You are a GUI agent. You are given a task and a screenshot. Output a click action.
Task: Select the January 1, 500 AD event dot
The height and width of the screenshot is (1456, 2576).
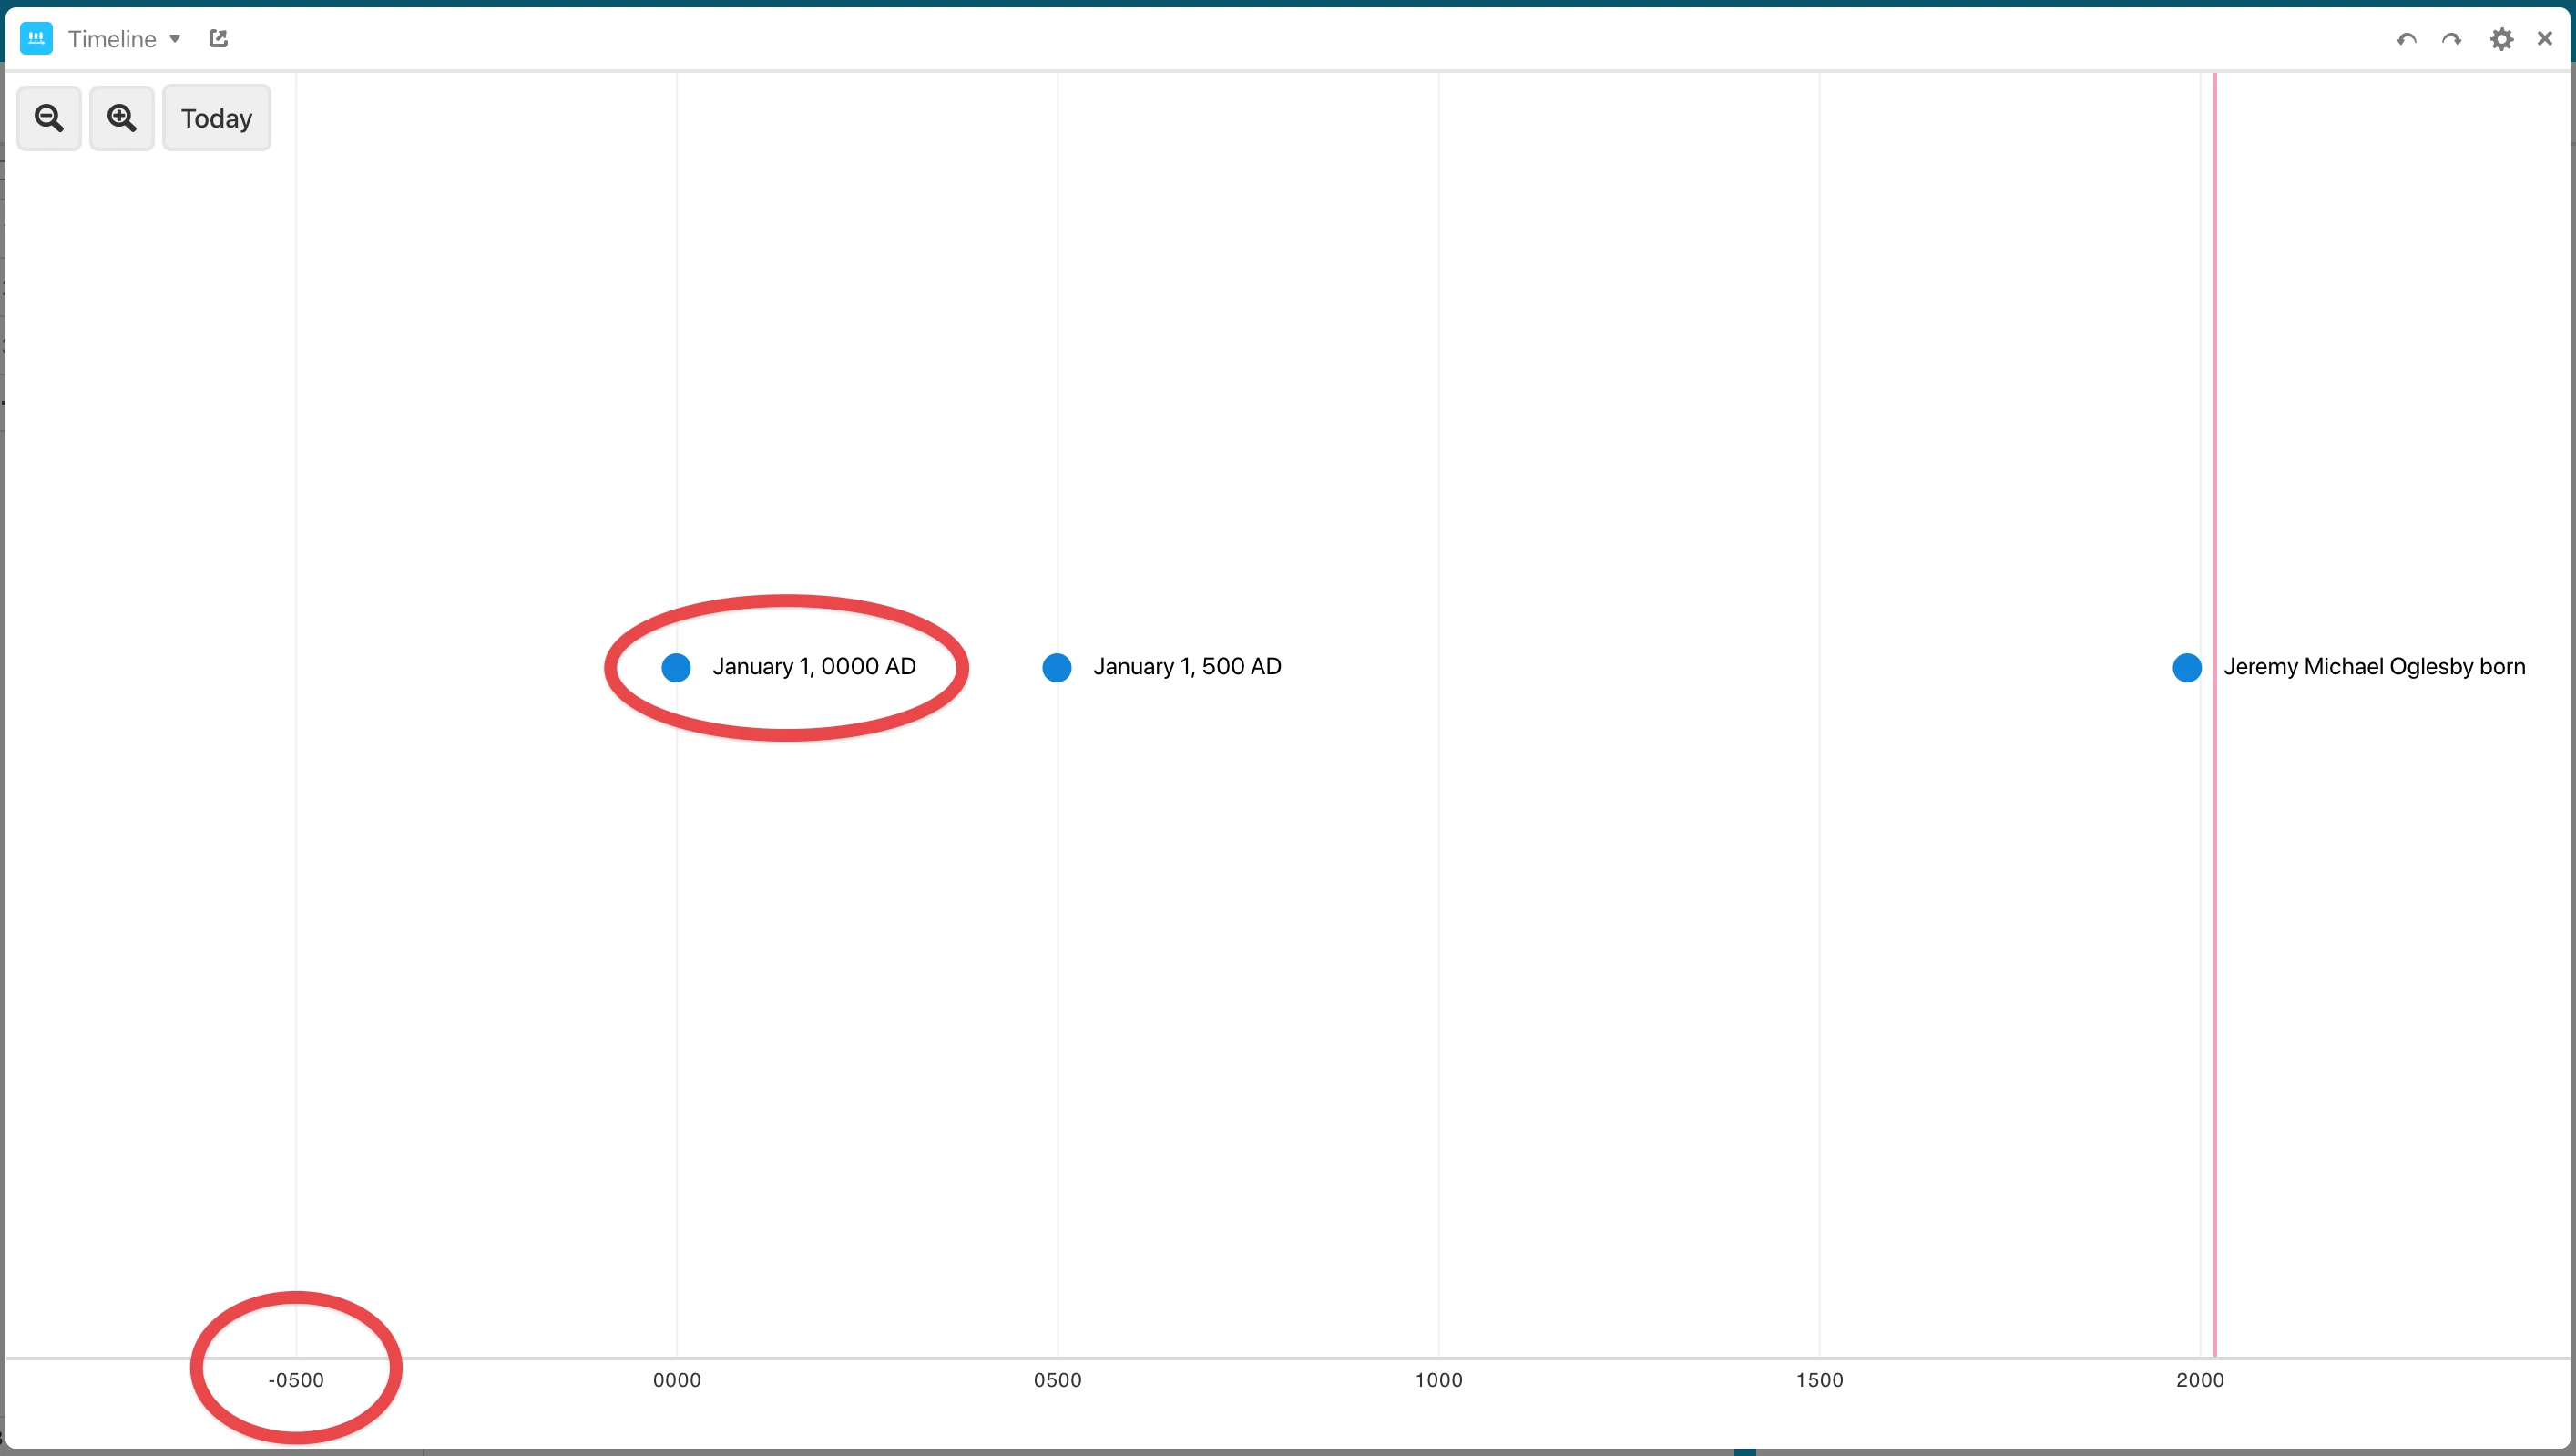[x=1057, y=668]
